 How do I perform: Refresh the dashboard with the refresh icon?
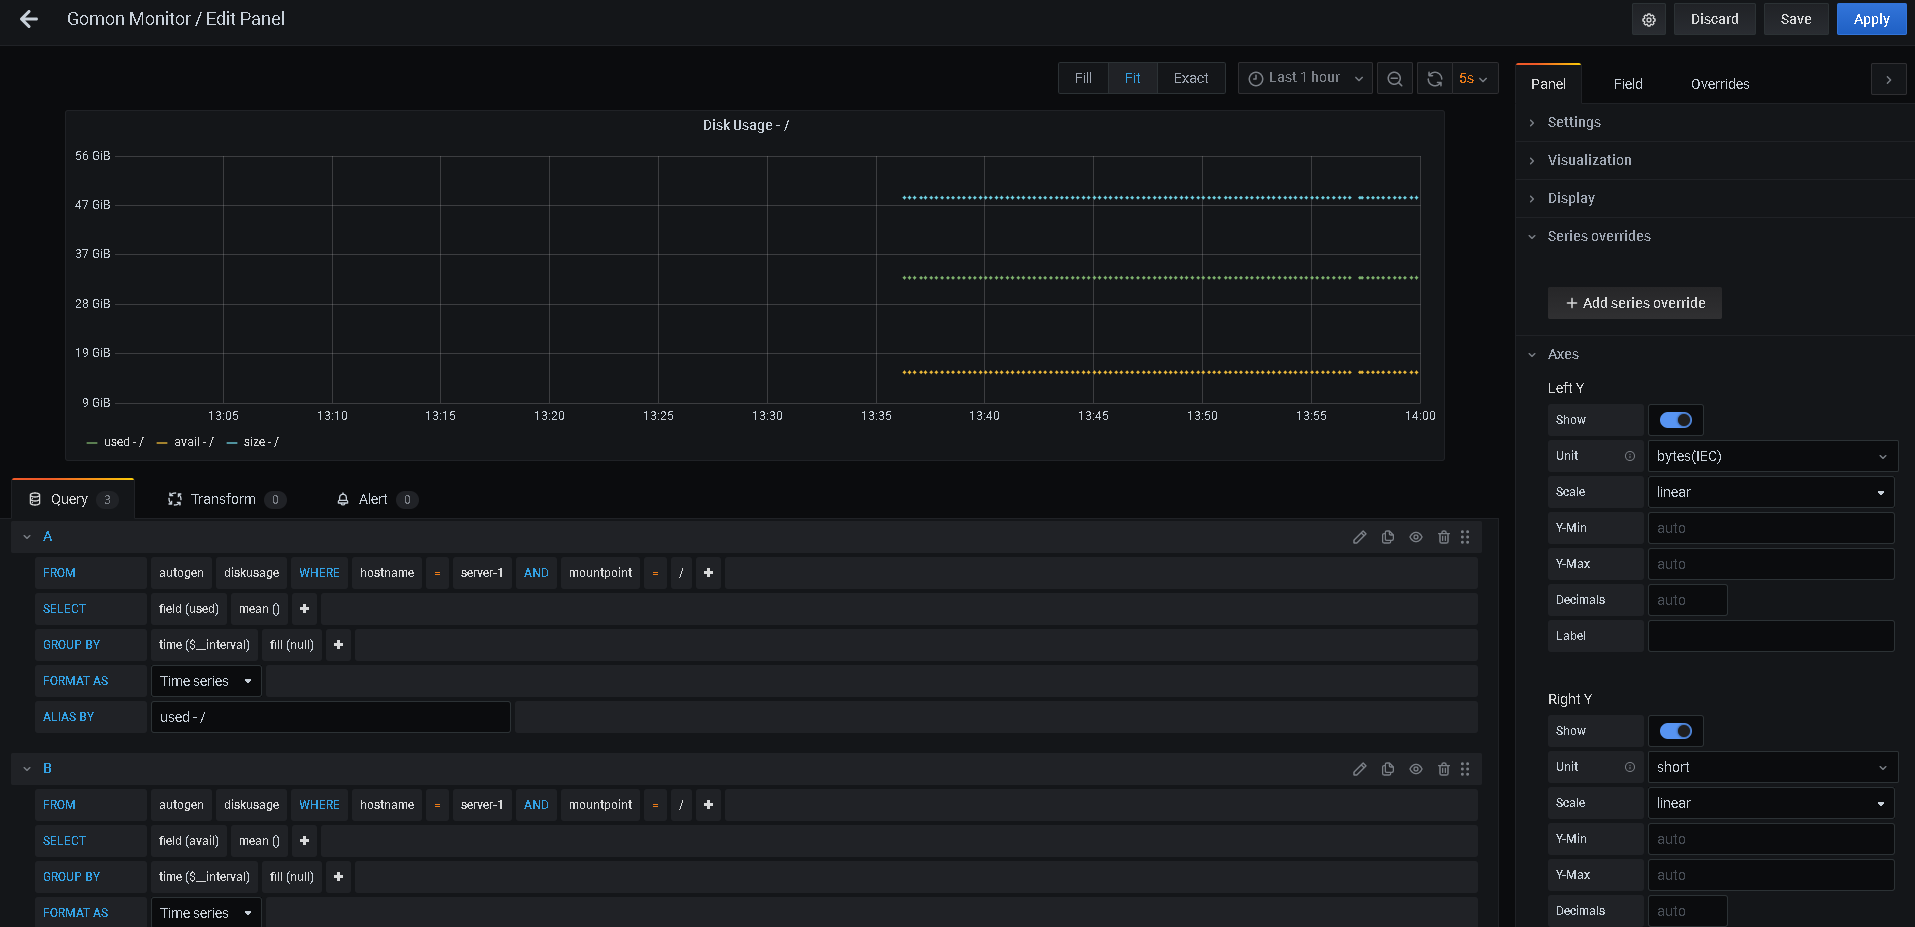(x=1434, y=78)
